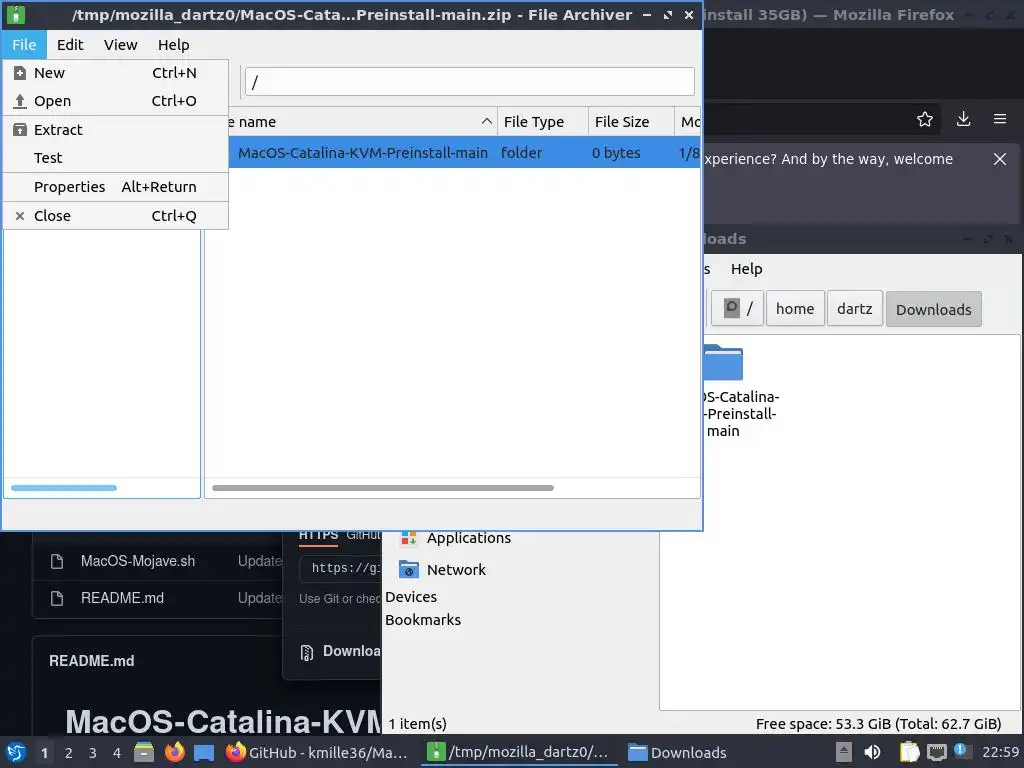
Task: Click the left pane horizontal scrollbar
Action: tap(64, 488)
